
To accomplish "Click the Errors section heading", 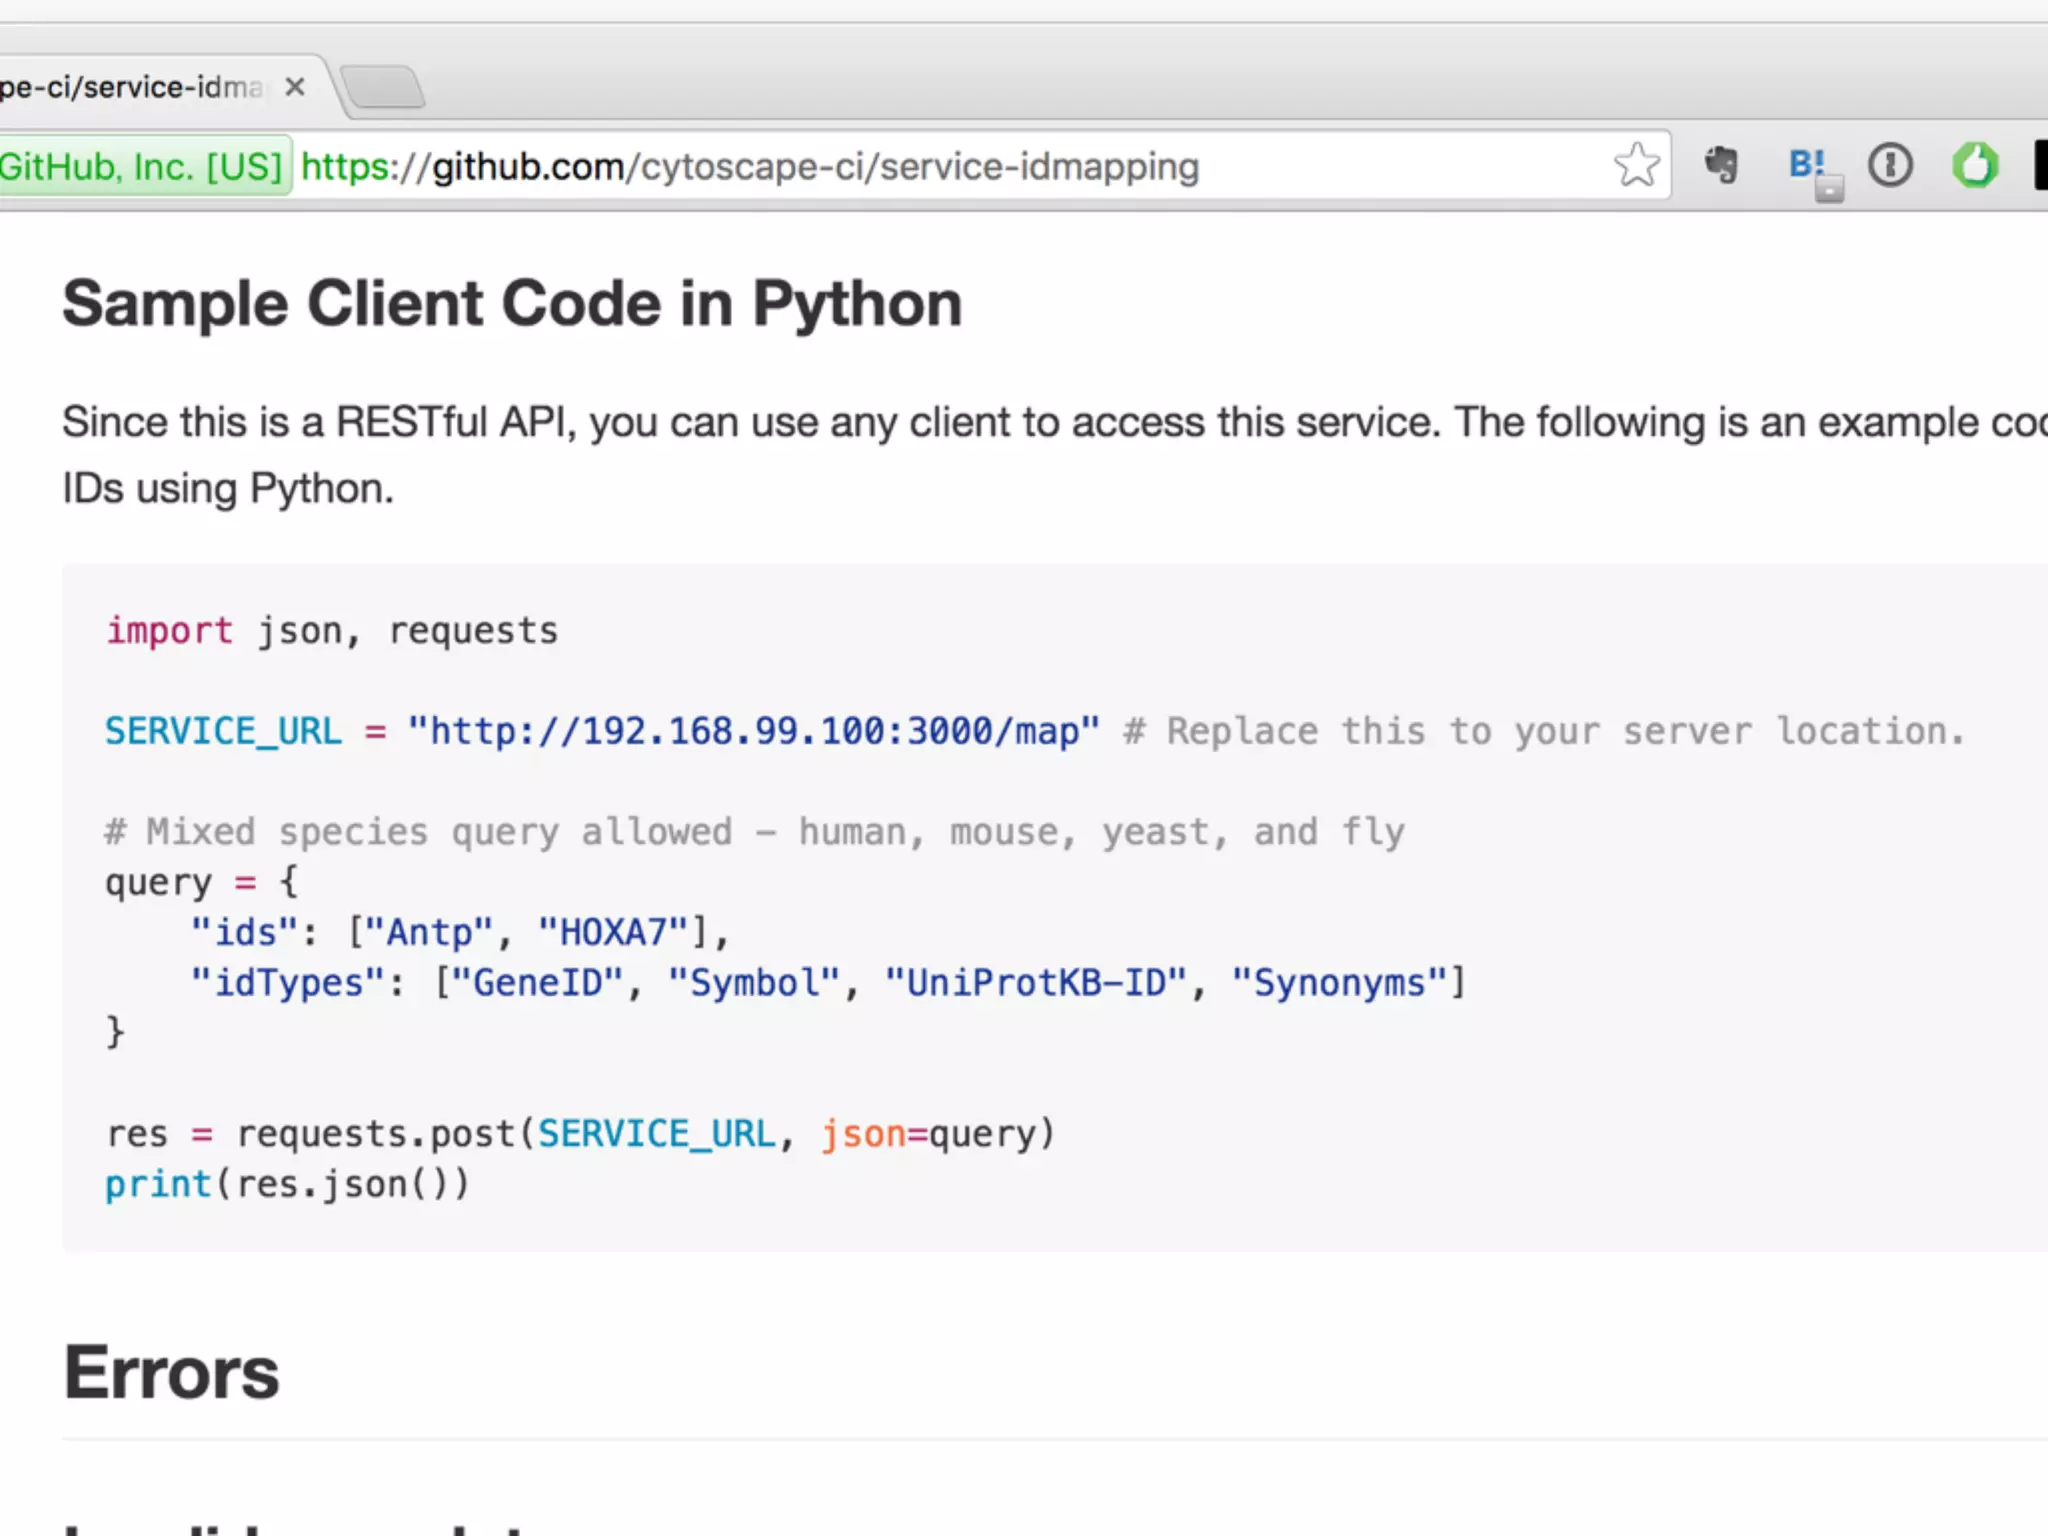I will pos(171,1372).
